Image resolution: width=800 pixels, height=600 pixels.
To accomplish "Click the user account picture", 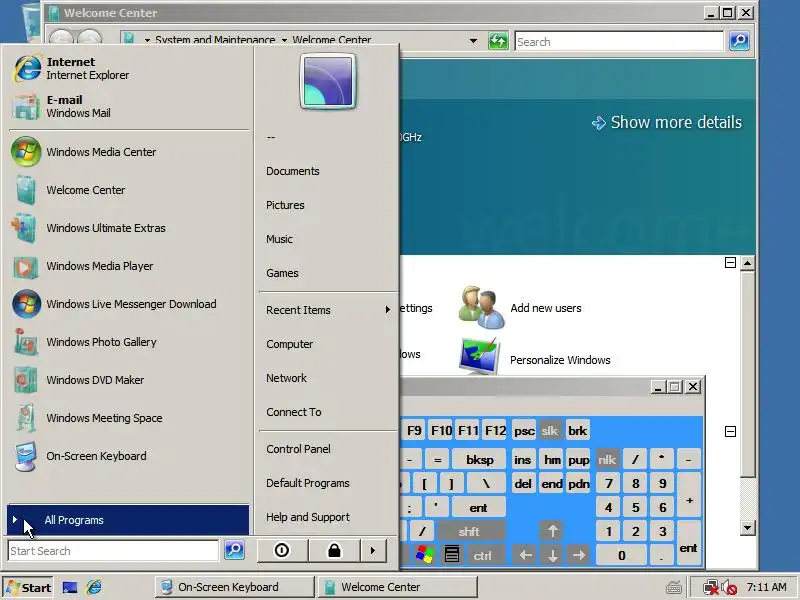I will [328, 81].
